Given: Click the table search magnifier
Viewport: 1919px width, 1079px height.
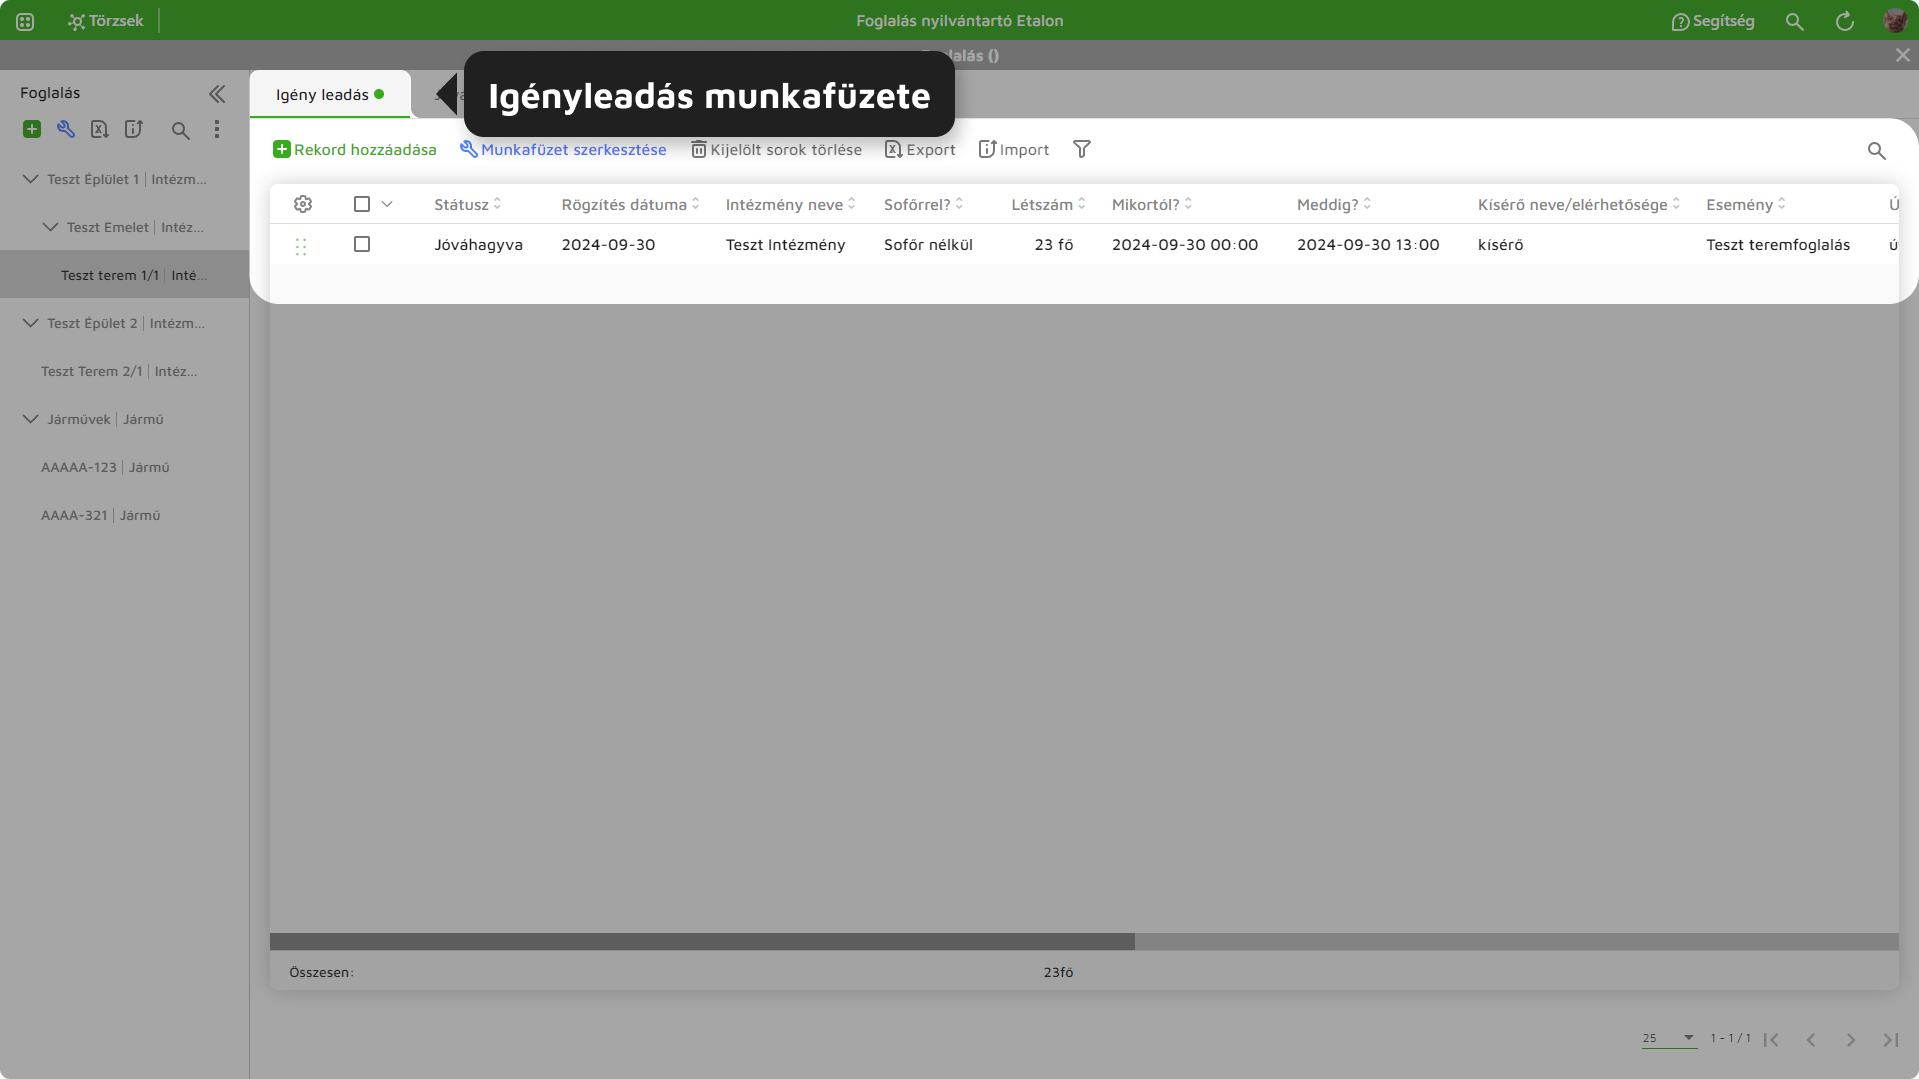Looking at the screenshot, I should click(1876, 150).
